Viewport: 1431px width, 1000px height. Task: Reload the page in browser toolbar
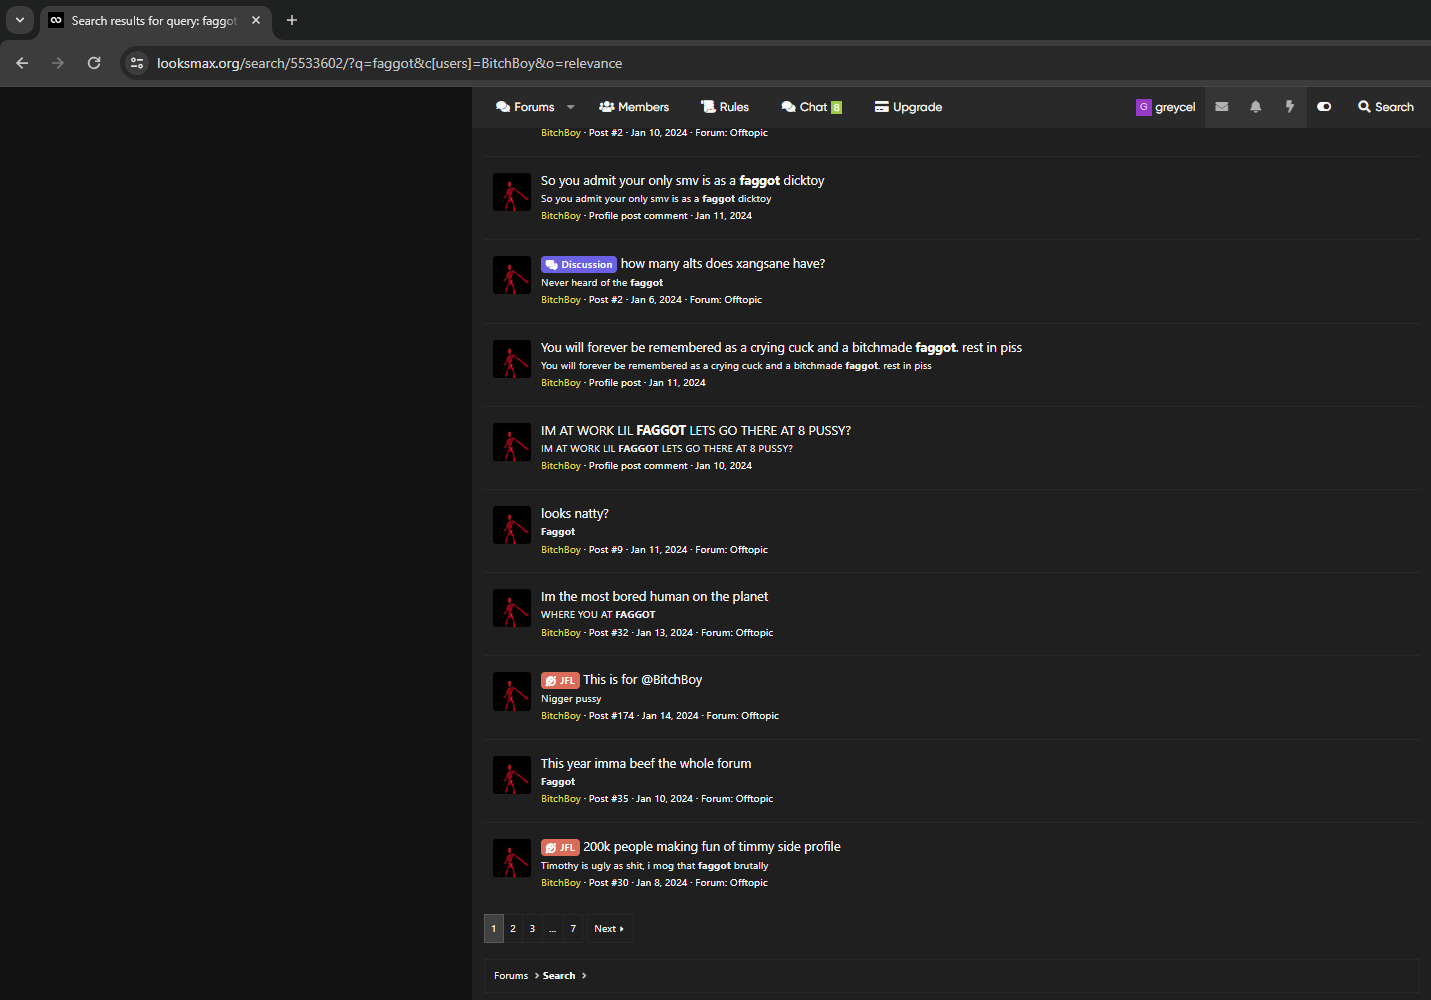(94, 63)
